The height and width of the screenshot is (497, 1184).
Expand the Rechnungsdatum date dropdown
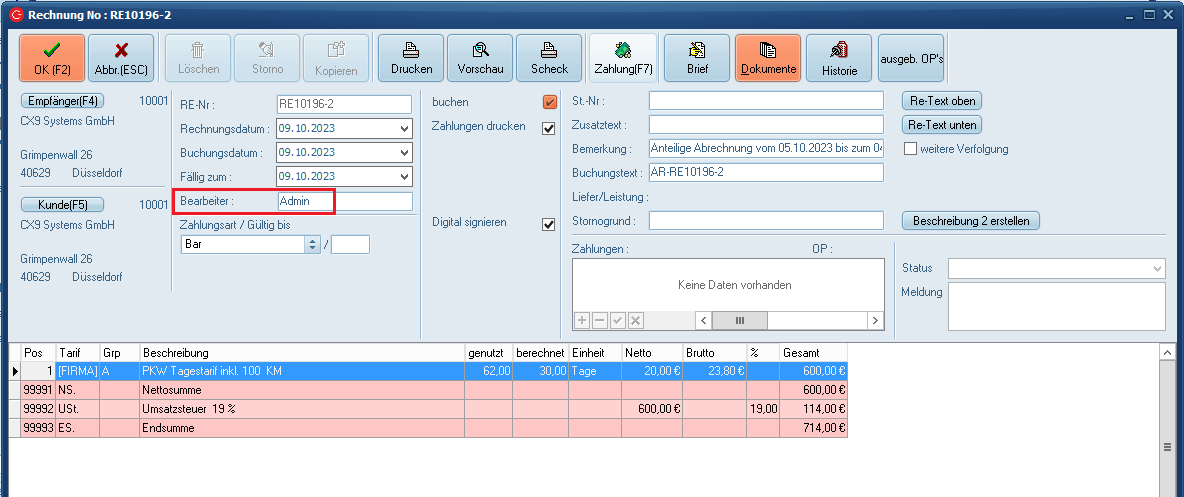click(404, 129)
